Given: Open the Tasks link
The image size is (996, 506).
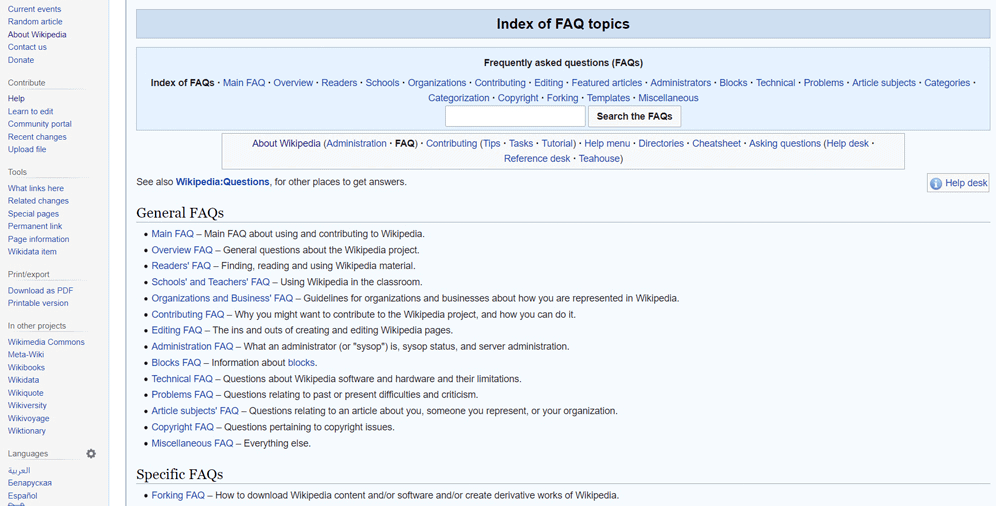Looking at the screenshot, I should click(x=521, y=143).
